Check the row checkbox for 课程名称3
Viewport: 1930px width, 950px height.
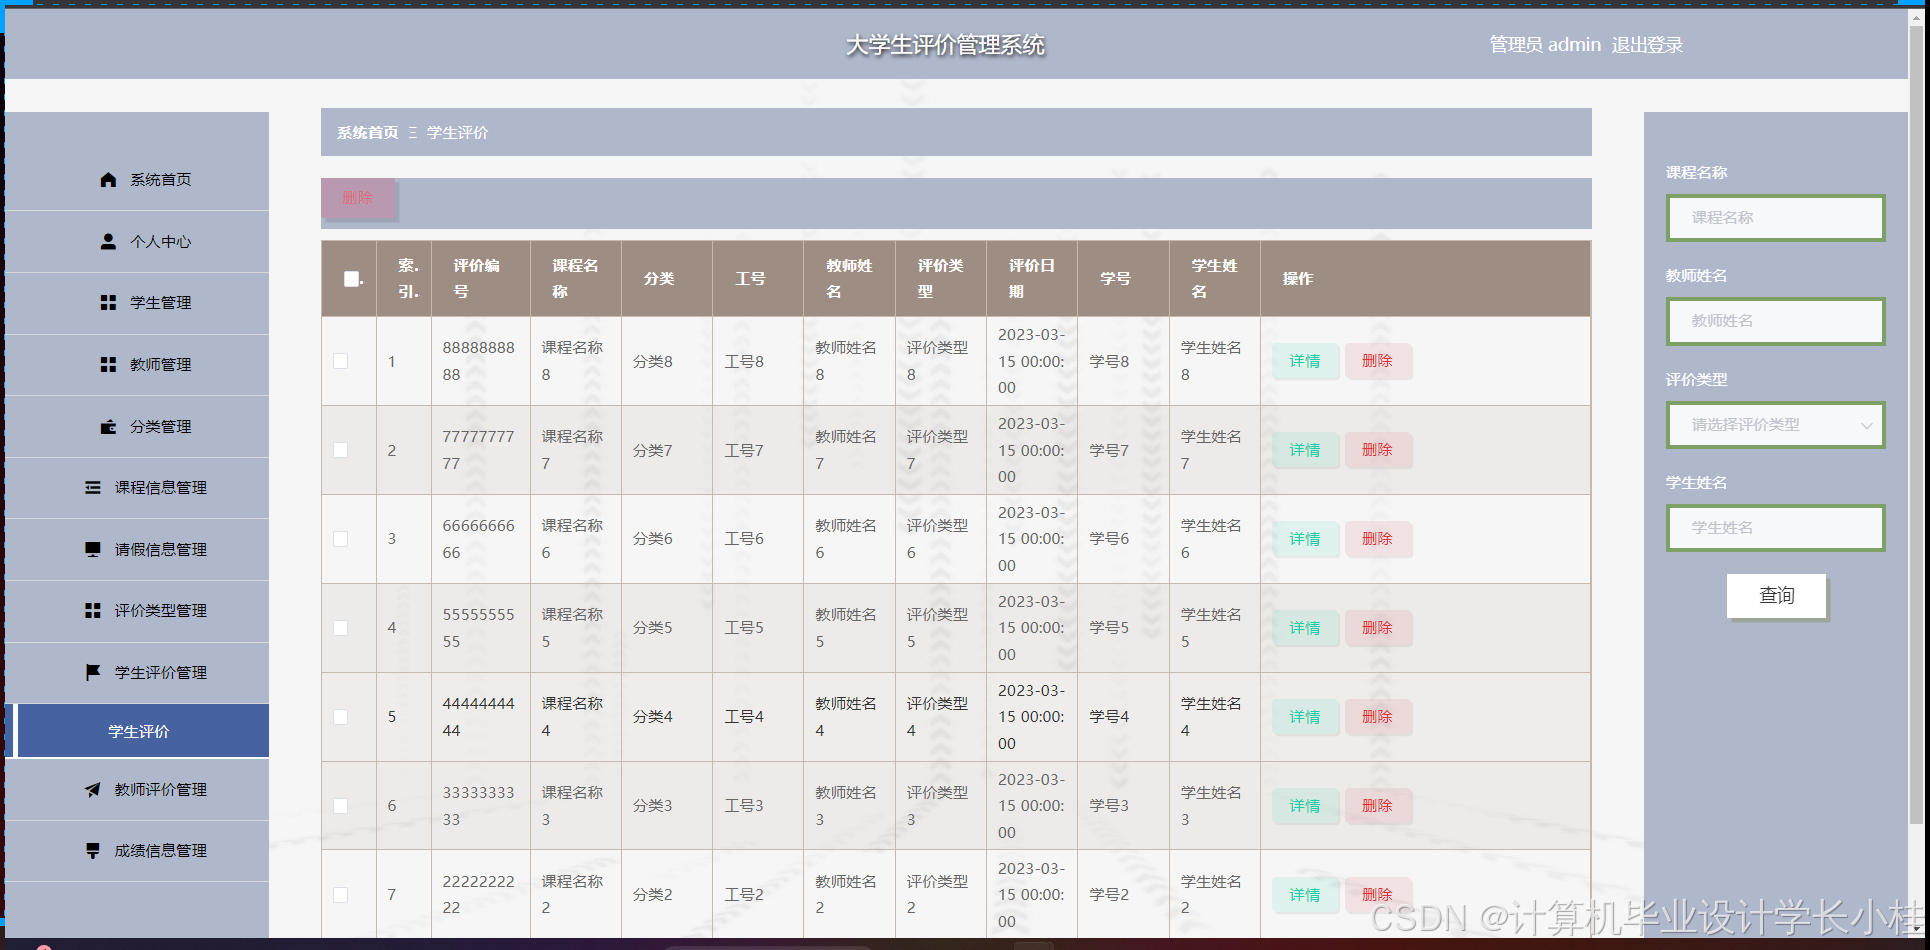[341, 806]
